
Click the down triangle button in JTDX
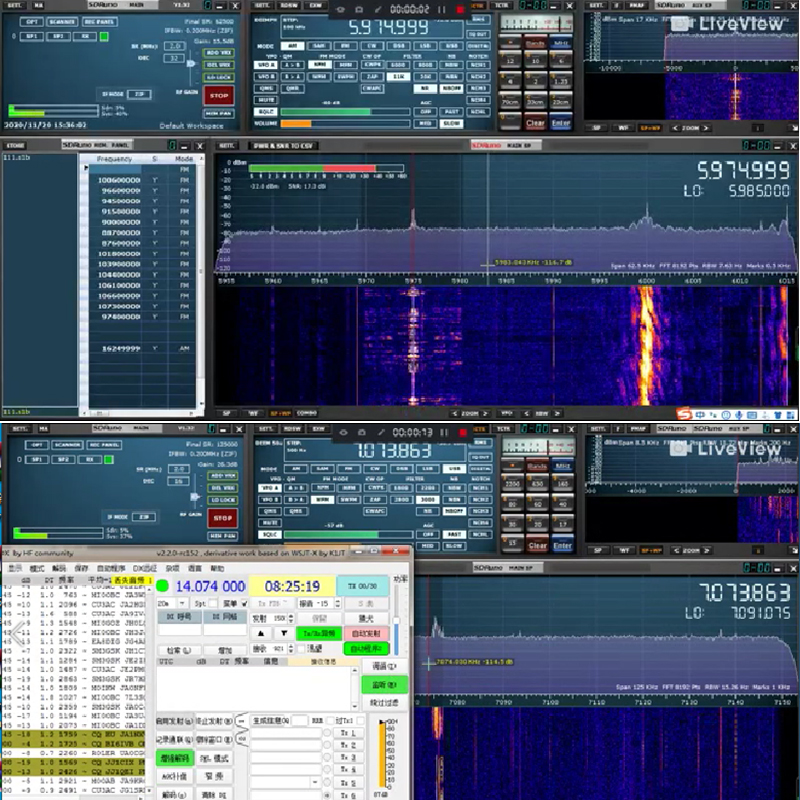tap(284, 633)
